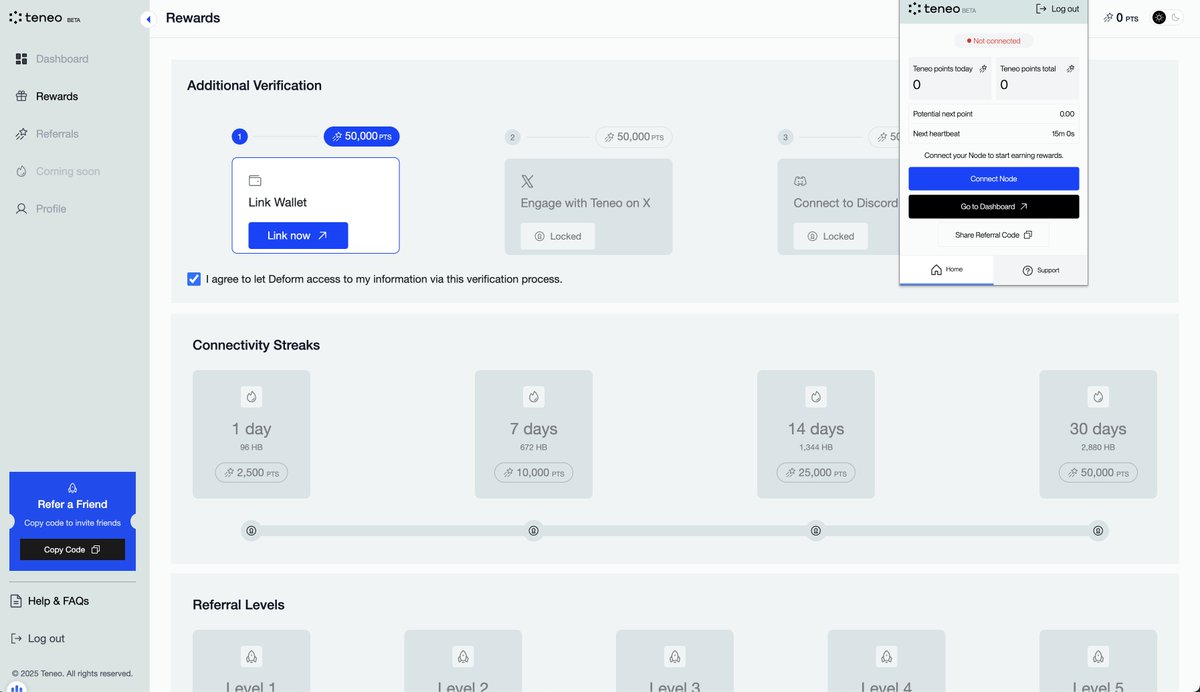Click the Teneo logo in the extension popup
1200x692 pixels.
tap(941, 9)
